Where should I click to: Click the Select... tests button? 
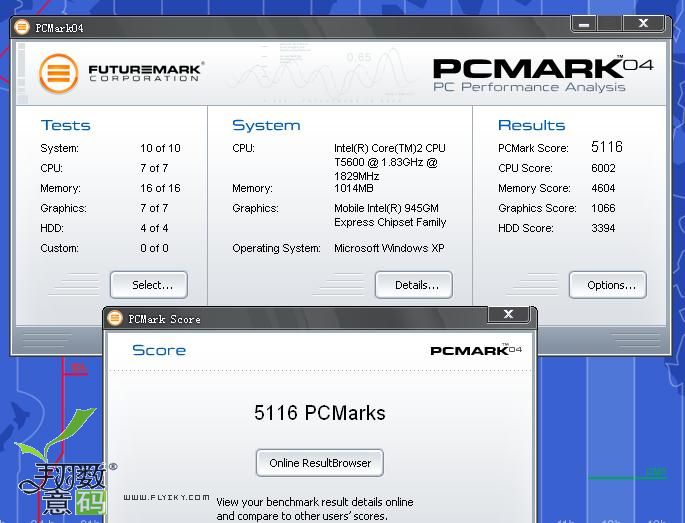pyautogui.click(x=149, y=285)
